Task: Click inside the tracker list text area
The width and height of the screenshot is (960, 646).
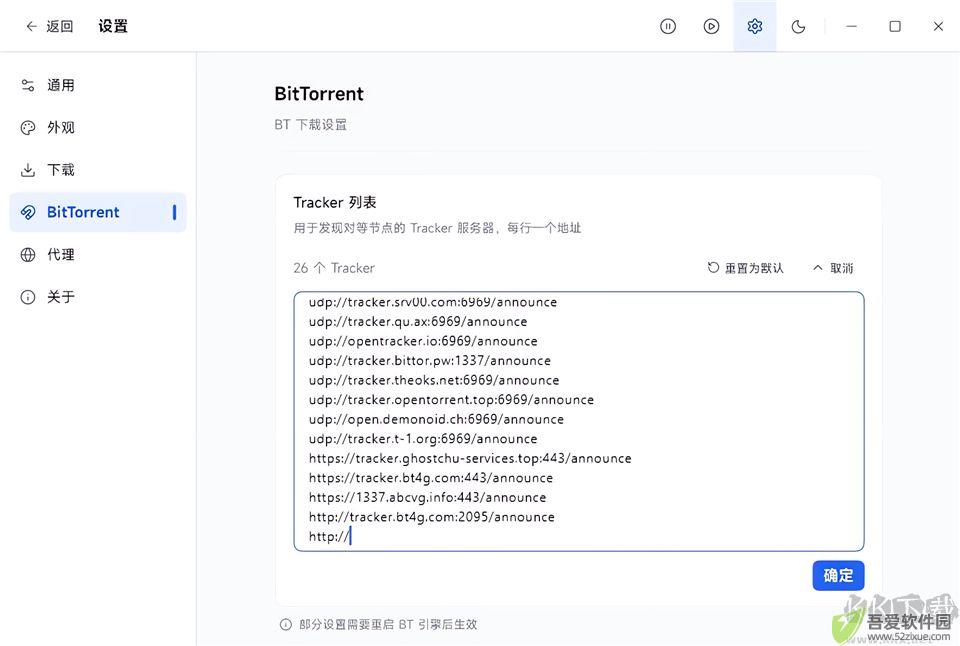Action: [579, 421]
